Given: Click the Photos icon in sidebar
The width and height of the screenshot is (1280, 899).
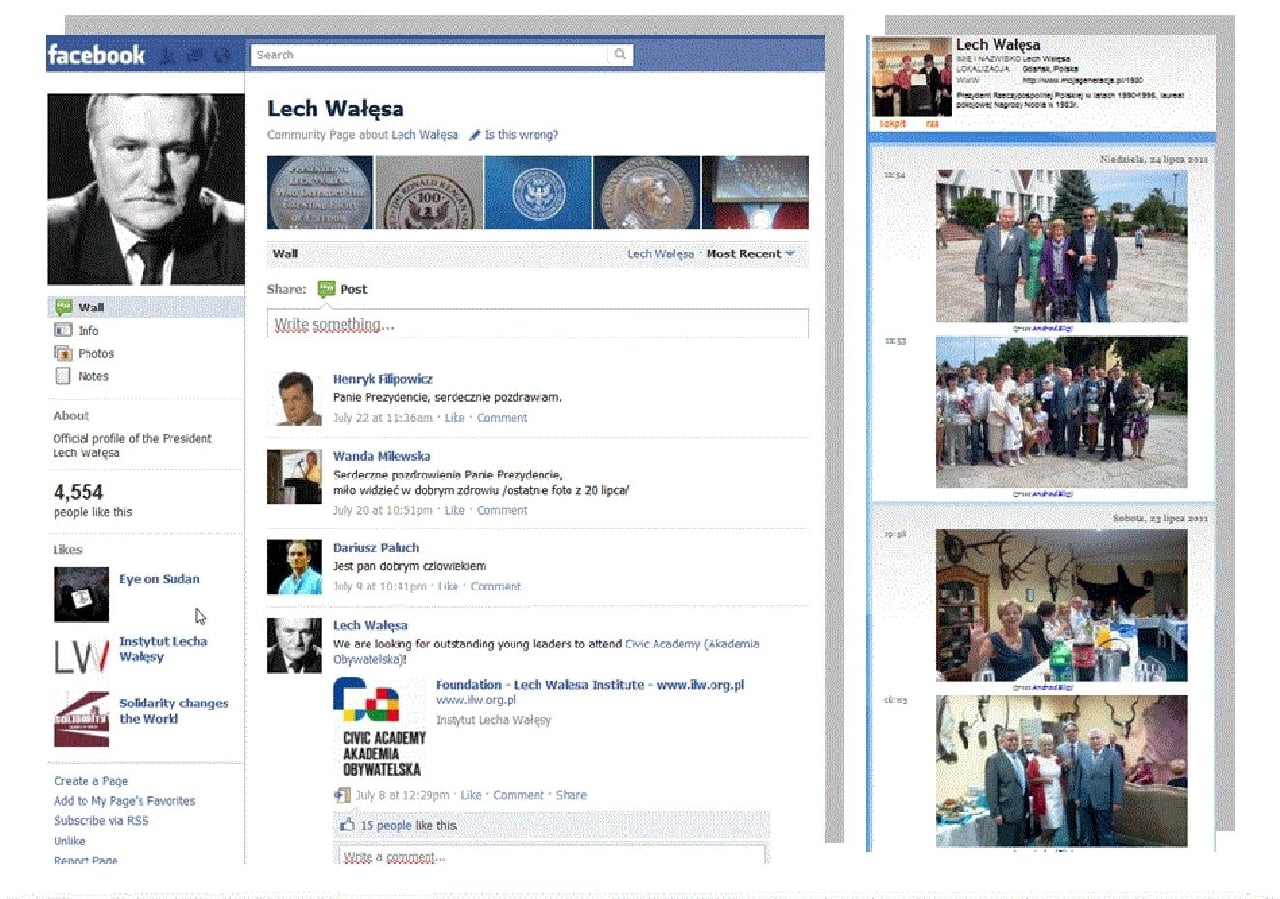Looking at the screenshot, I should point(63,353).
